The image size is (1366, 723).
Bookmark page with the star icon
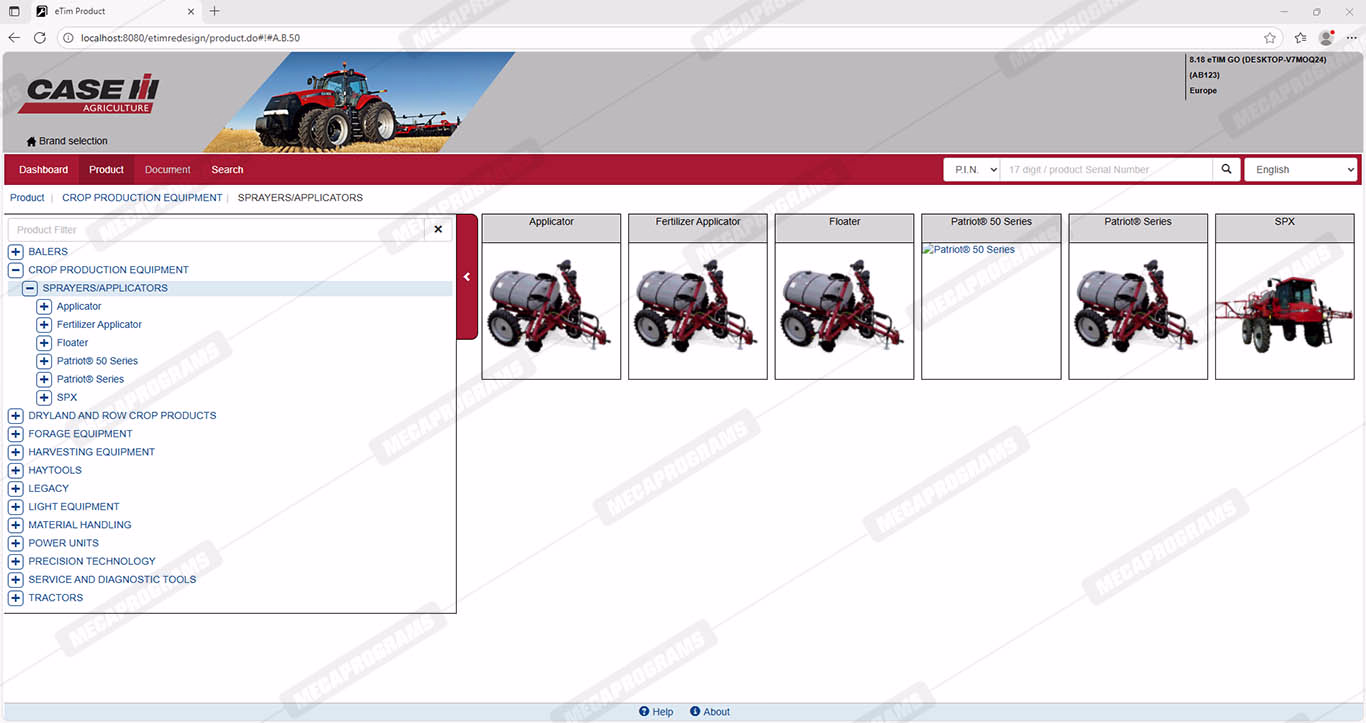(1270, 38)
